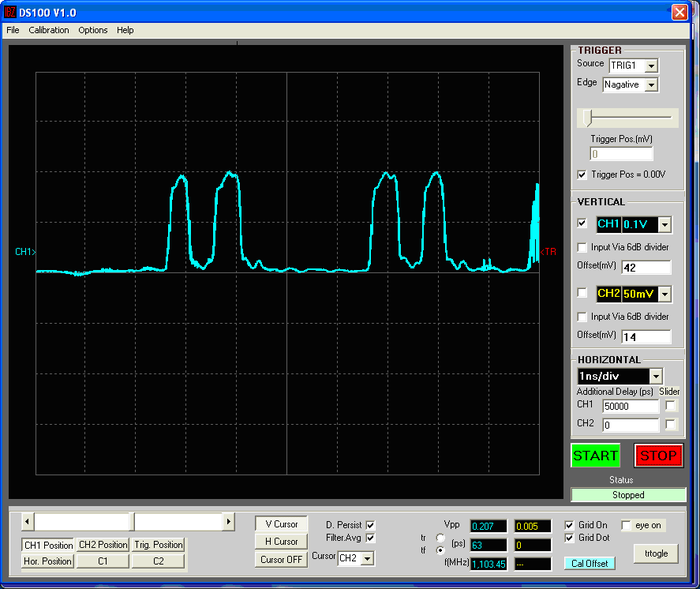This screenshot has width=700, height=589.
Task: Click the CH2 Vpp value 0.005
Action: tap(533, 526)
